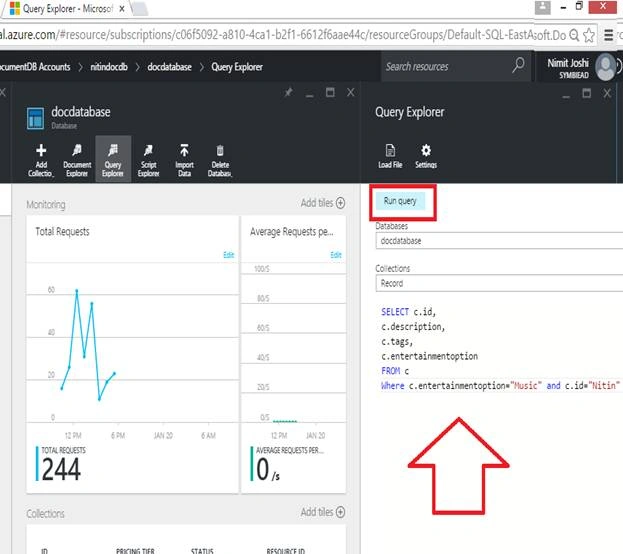Open the Databases dropdown showing docdatabase
The image size is (623, 554).
pos(499,241)
